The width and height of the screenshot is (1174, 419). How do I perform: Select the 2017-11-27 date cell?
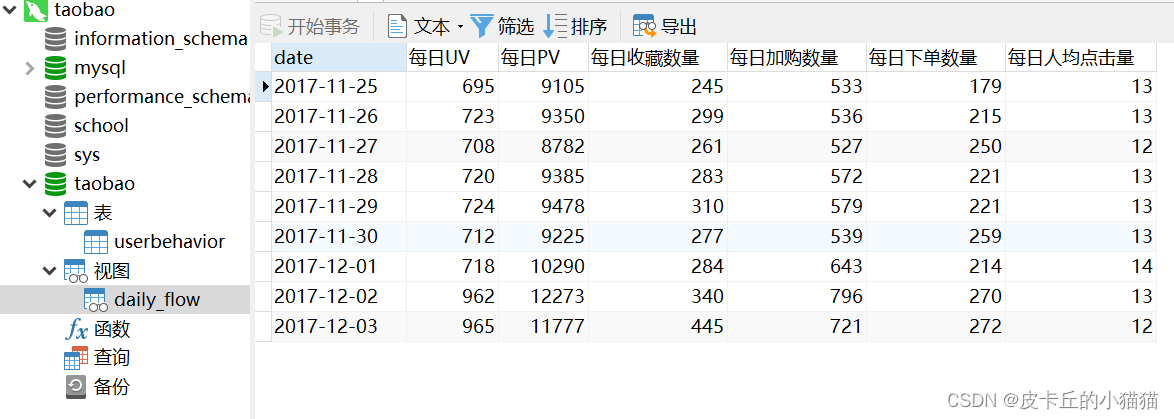tap(338, 147)
